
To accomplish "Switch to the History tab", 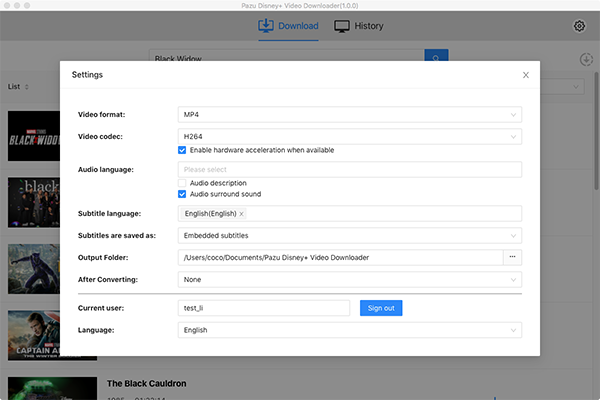I will click(x=359, y=26).
